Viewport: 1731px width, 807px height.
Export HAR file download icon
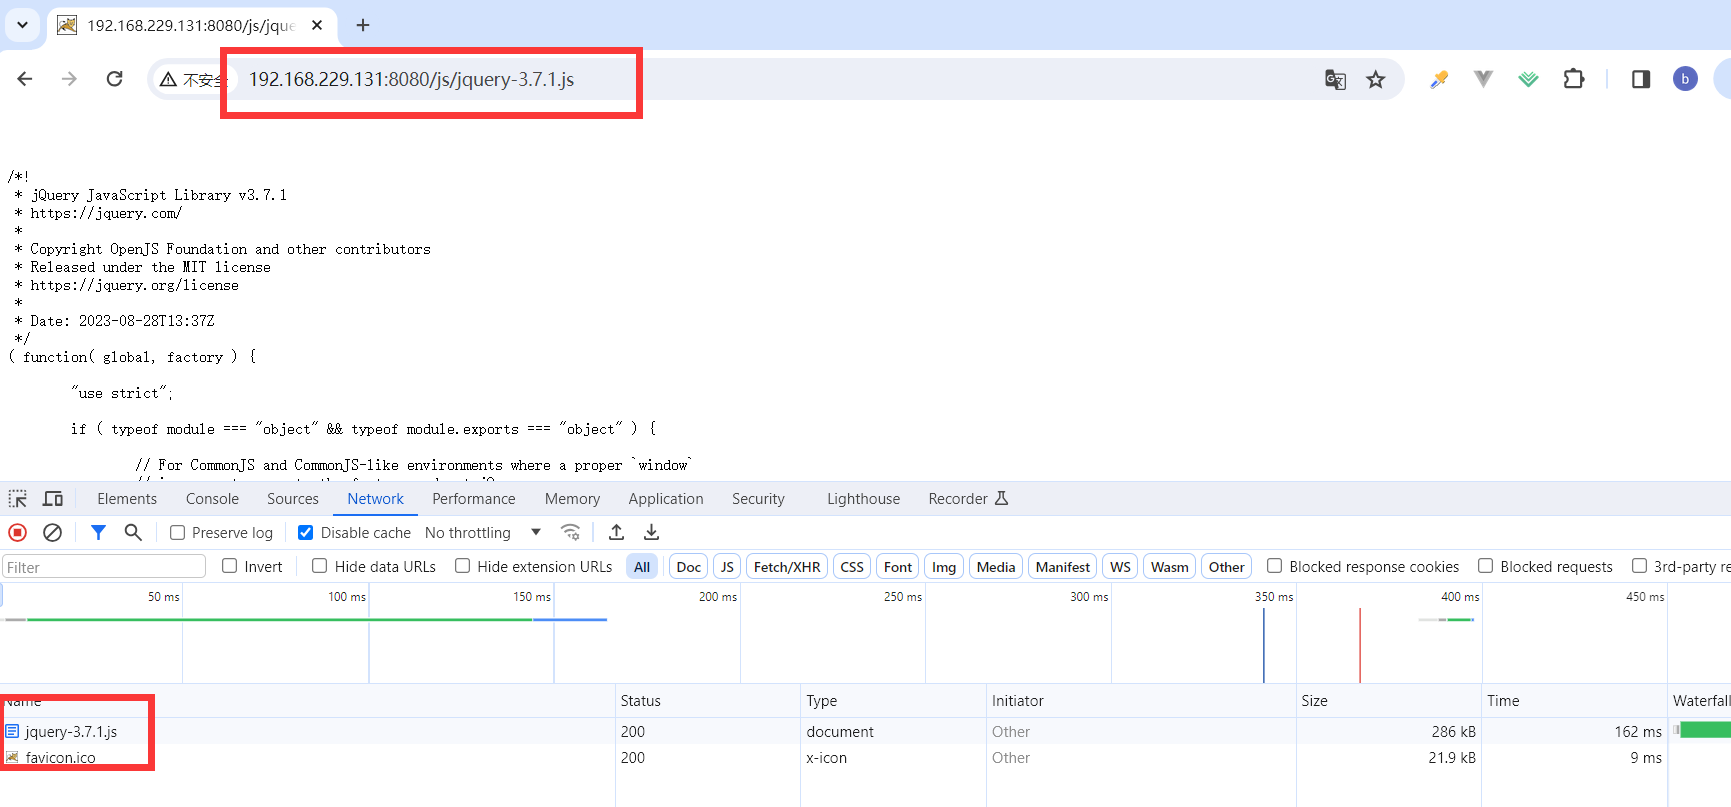click(651, 532)
